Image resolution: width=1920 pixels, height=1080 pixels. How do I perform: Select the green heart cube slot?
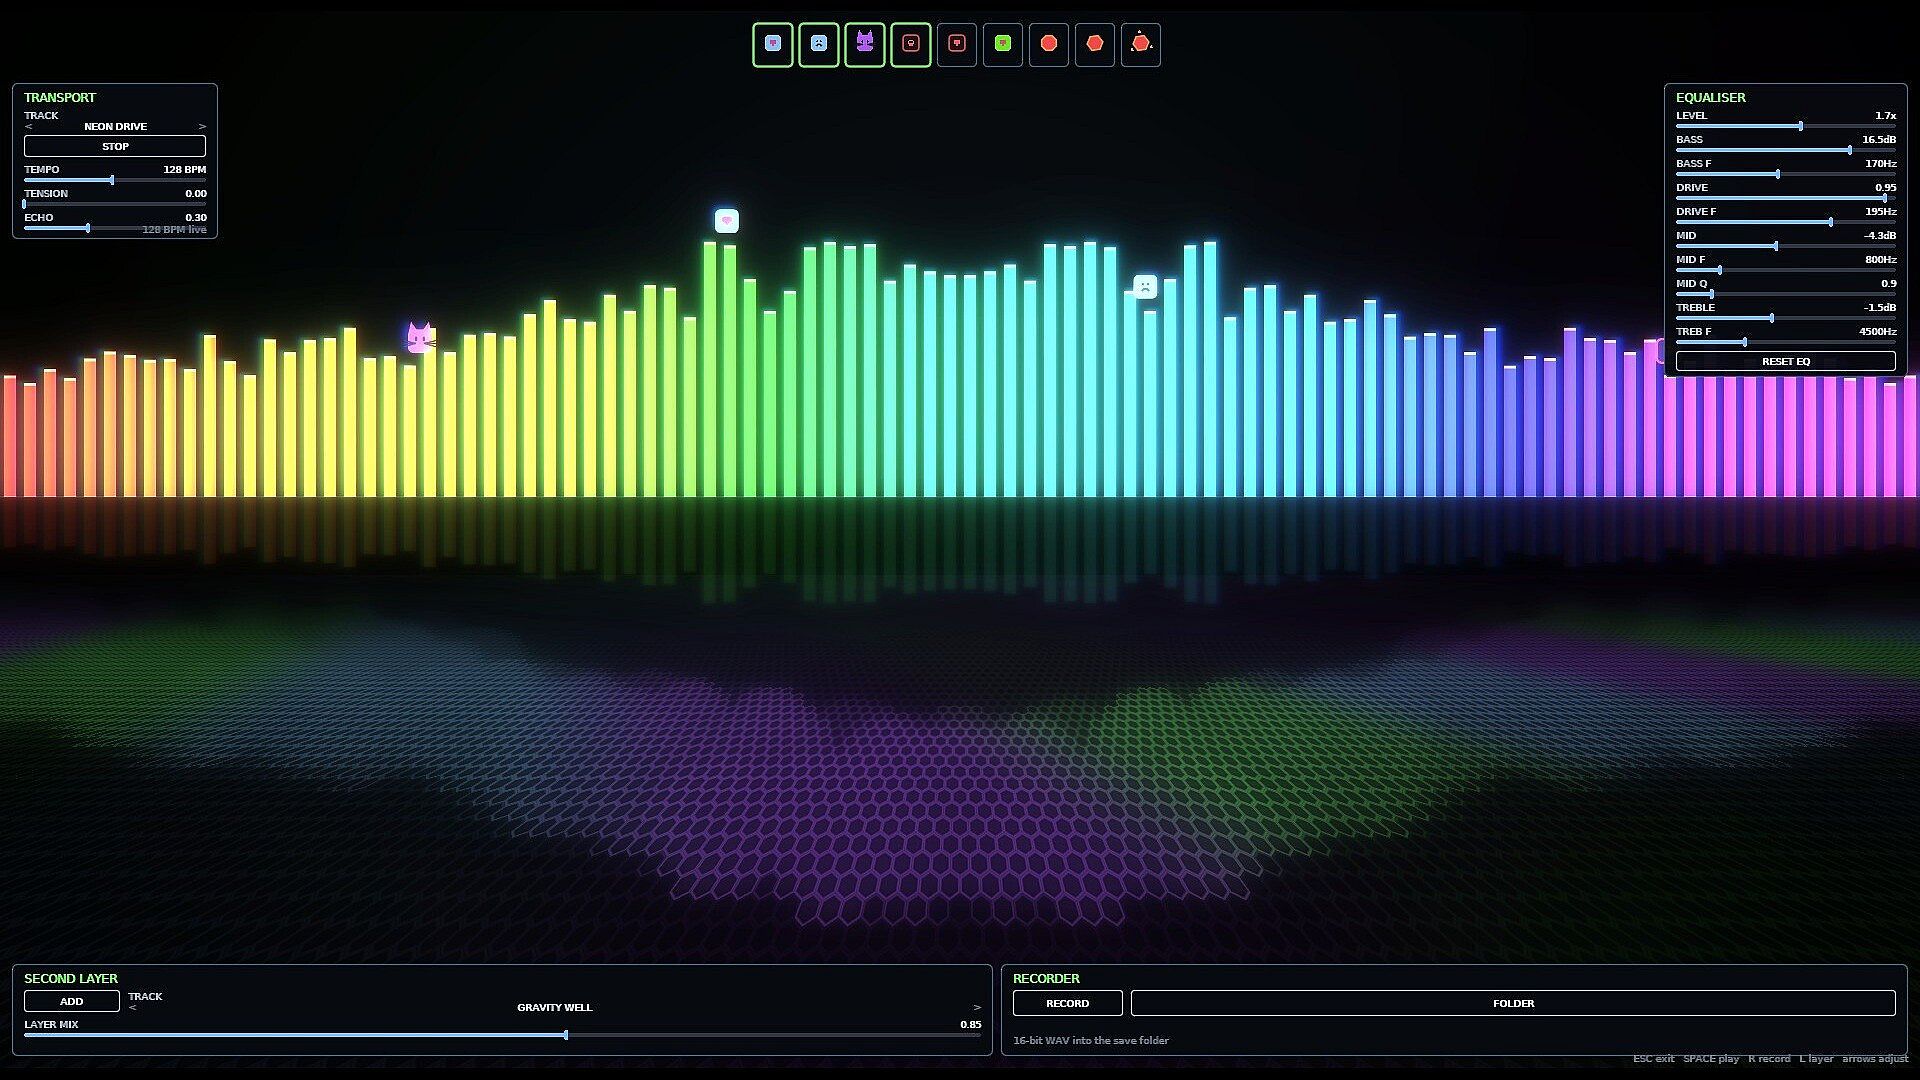(x=1003, y=45)
